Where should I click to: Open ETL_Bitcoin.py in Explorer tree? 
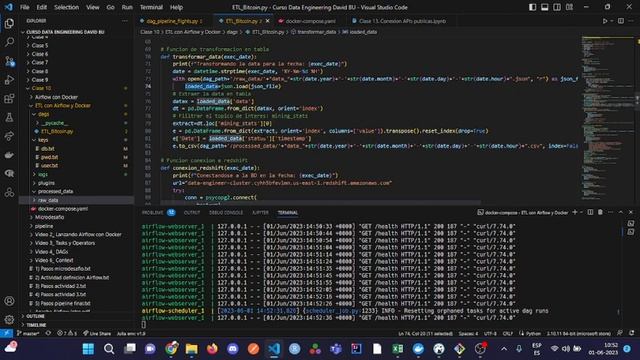(57, 131)
